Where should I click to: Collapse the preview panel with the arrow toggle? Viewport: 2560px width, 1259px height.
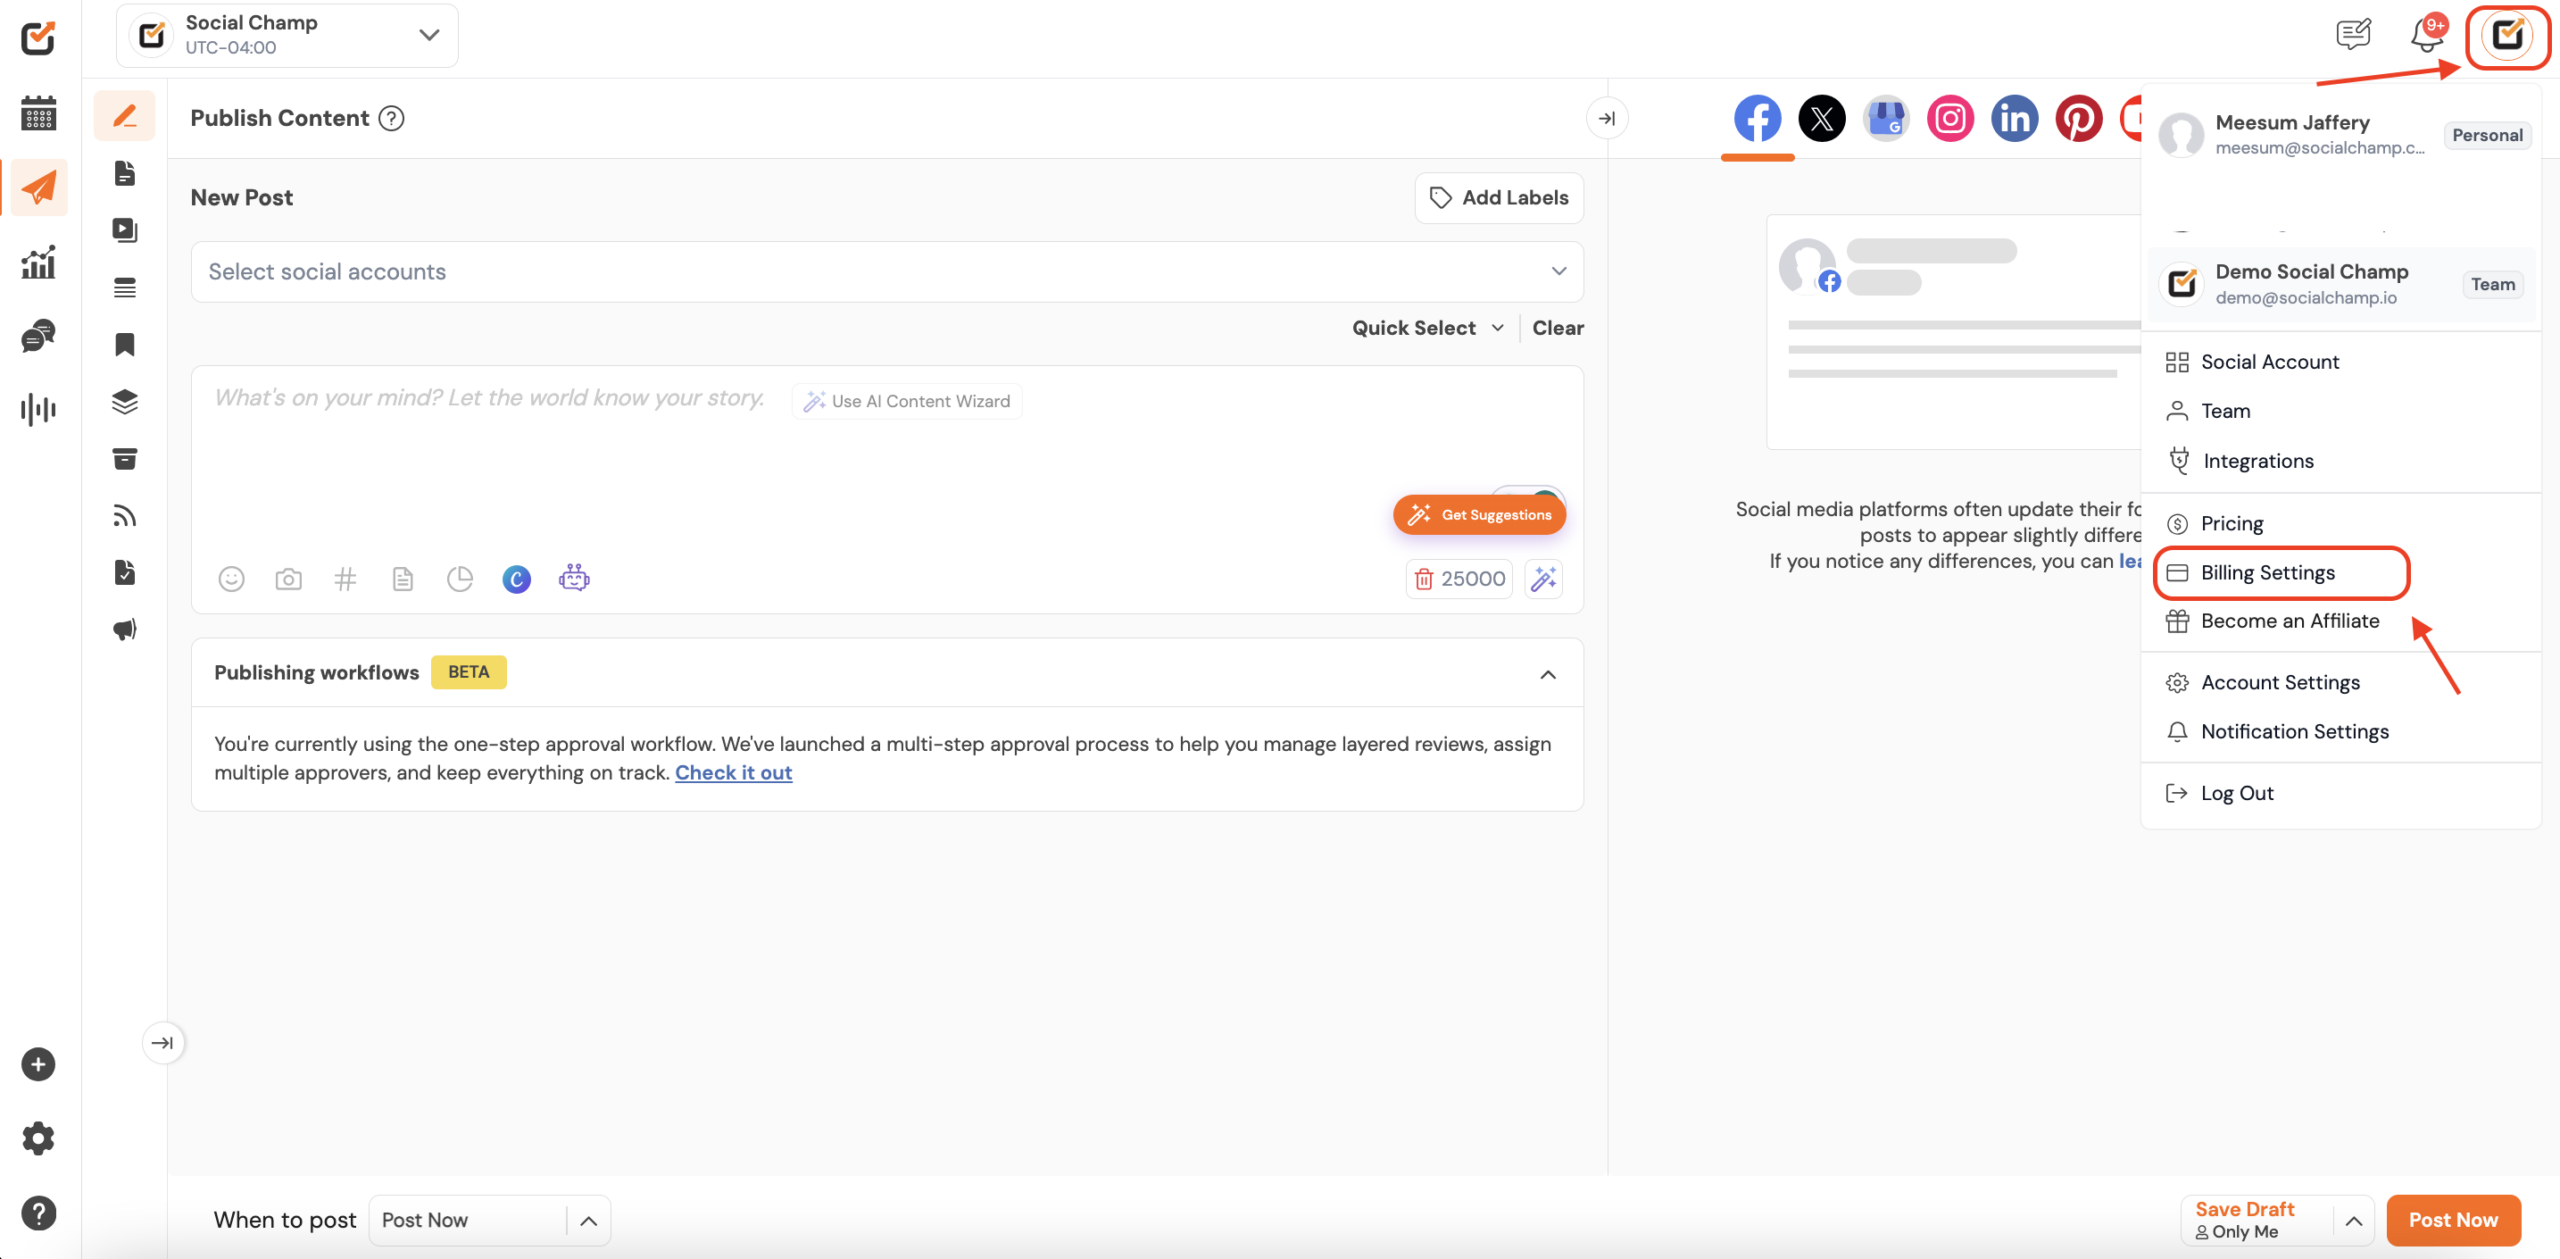(1606, 118)
